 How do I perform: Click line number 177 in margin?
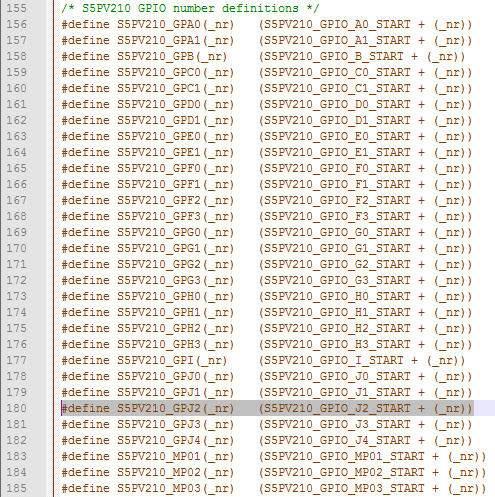tap(16, 360)
